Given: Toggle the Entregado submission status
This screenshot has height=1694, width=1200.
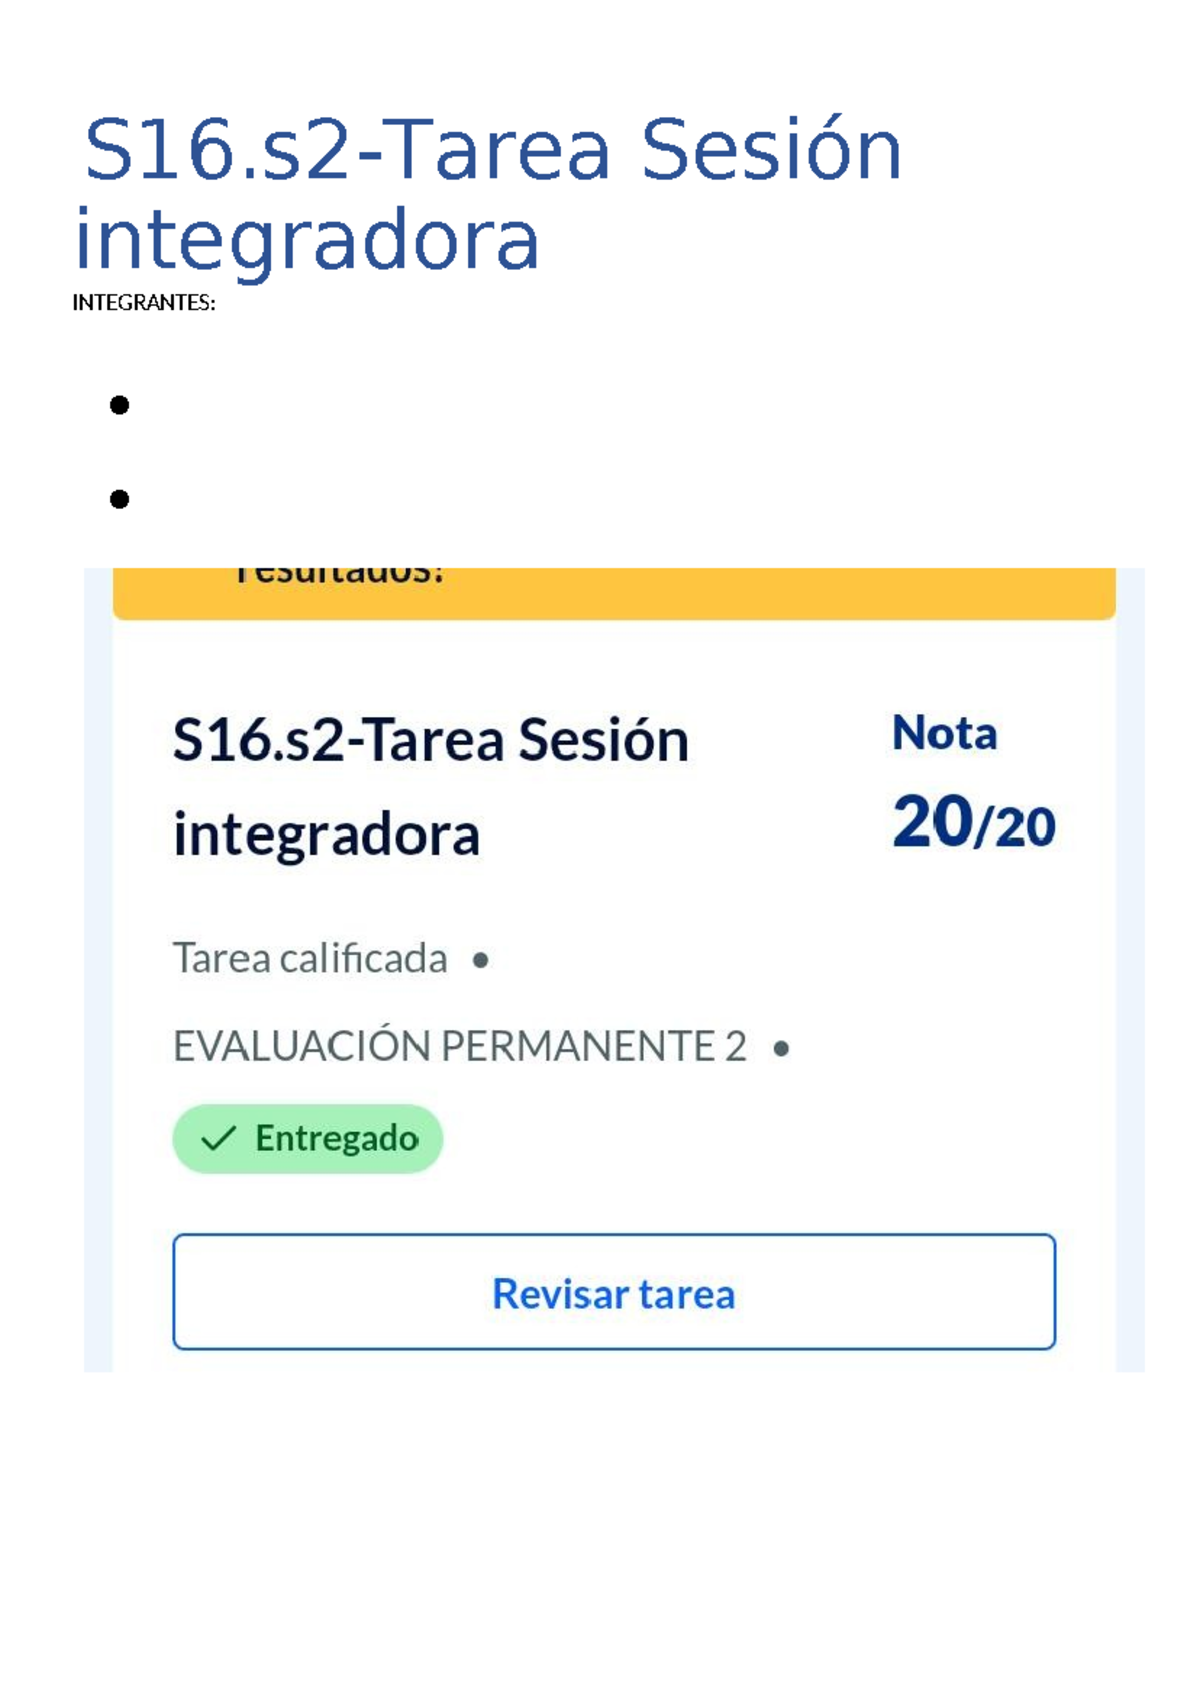Looking at the screenshot, I should point(308,1138).
